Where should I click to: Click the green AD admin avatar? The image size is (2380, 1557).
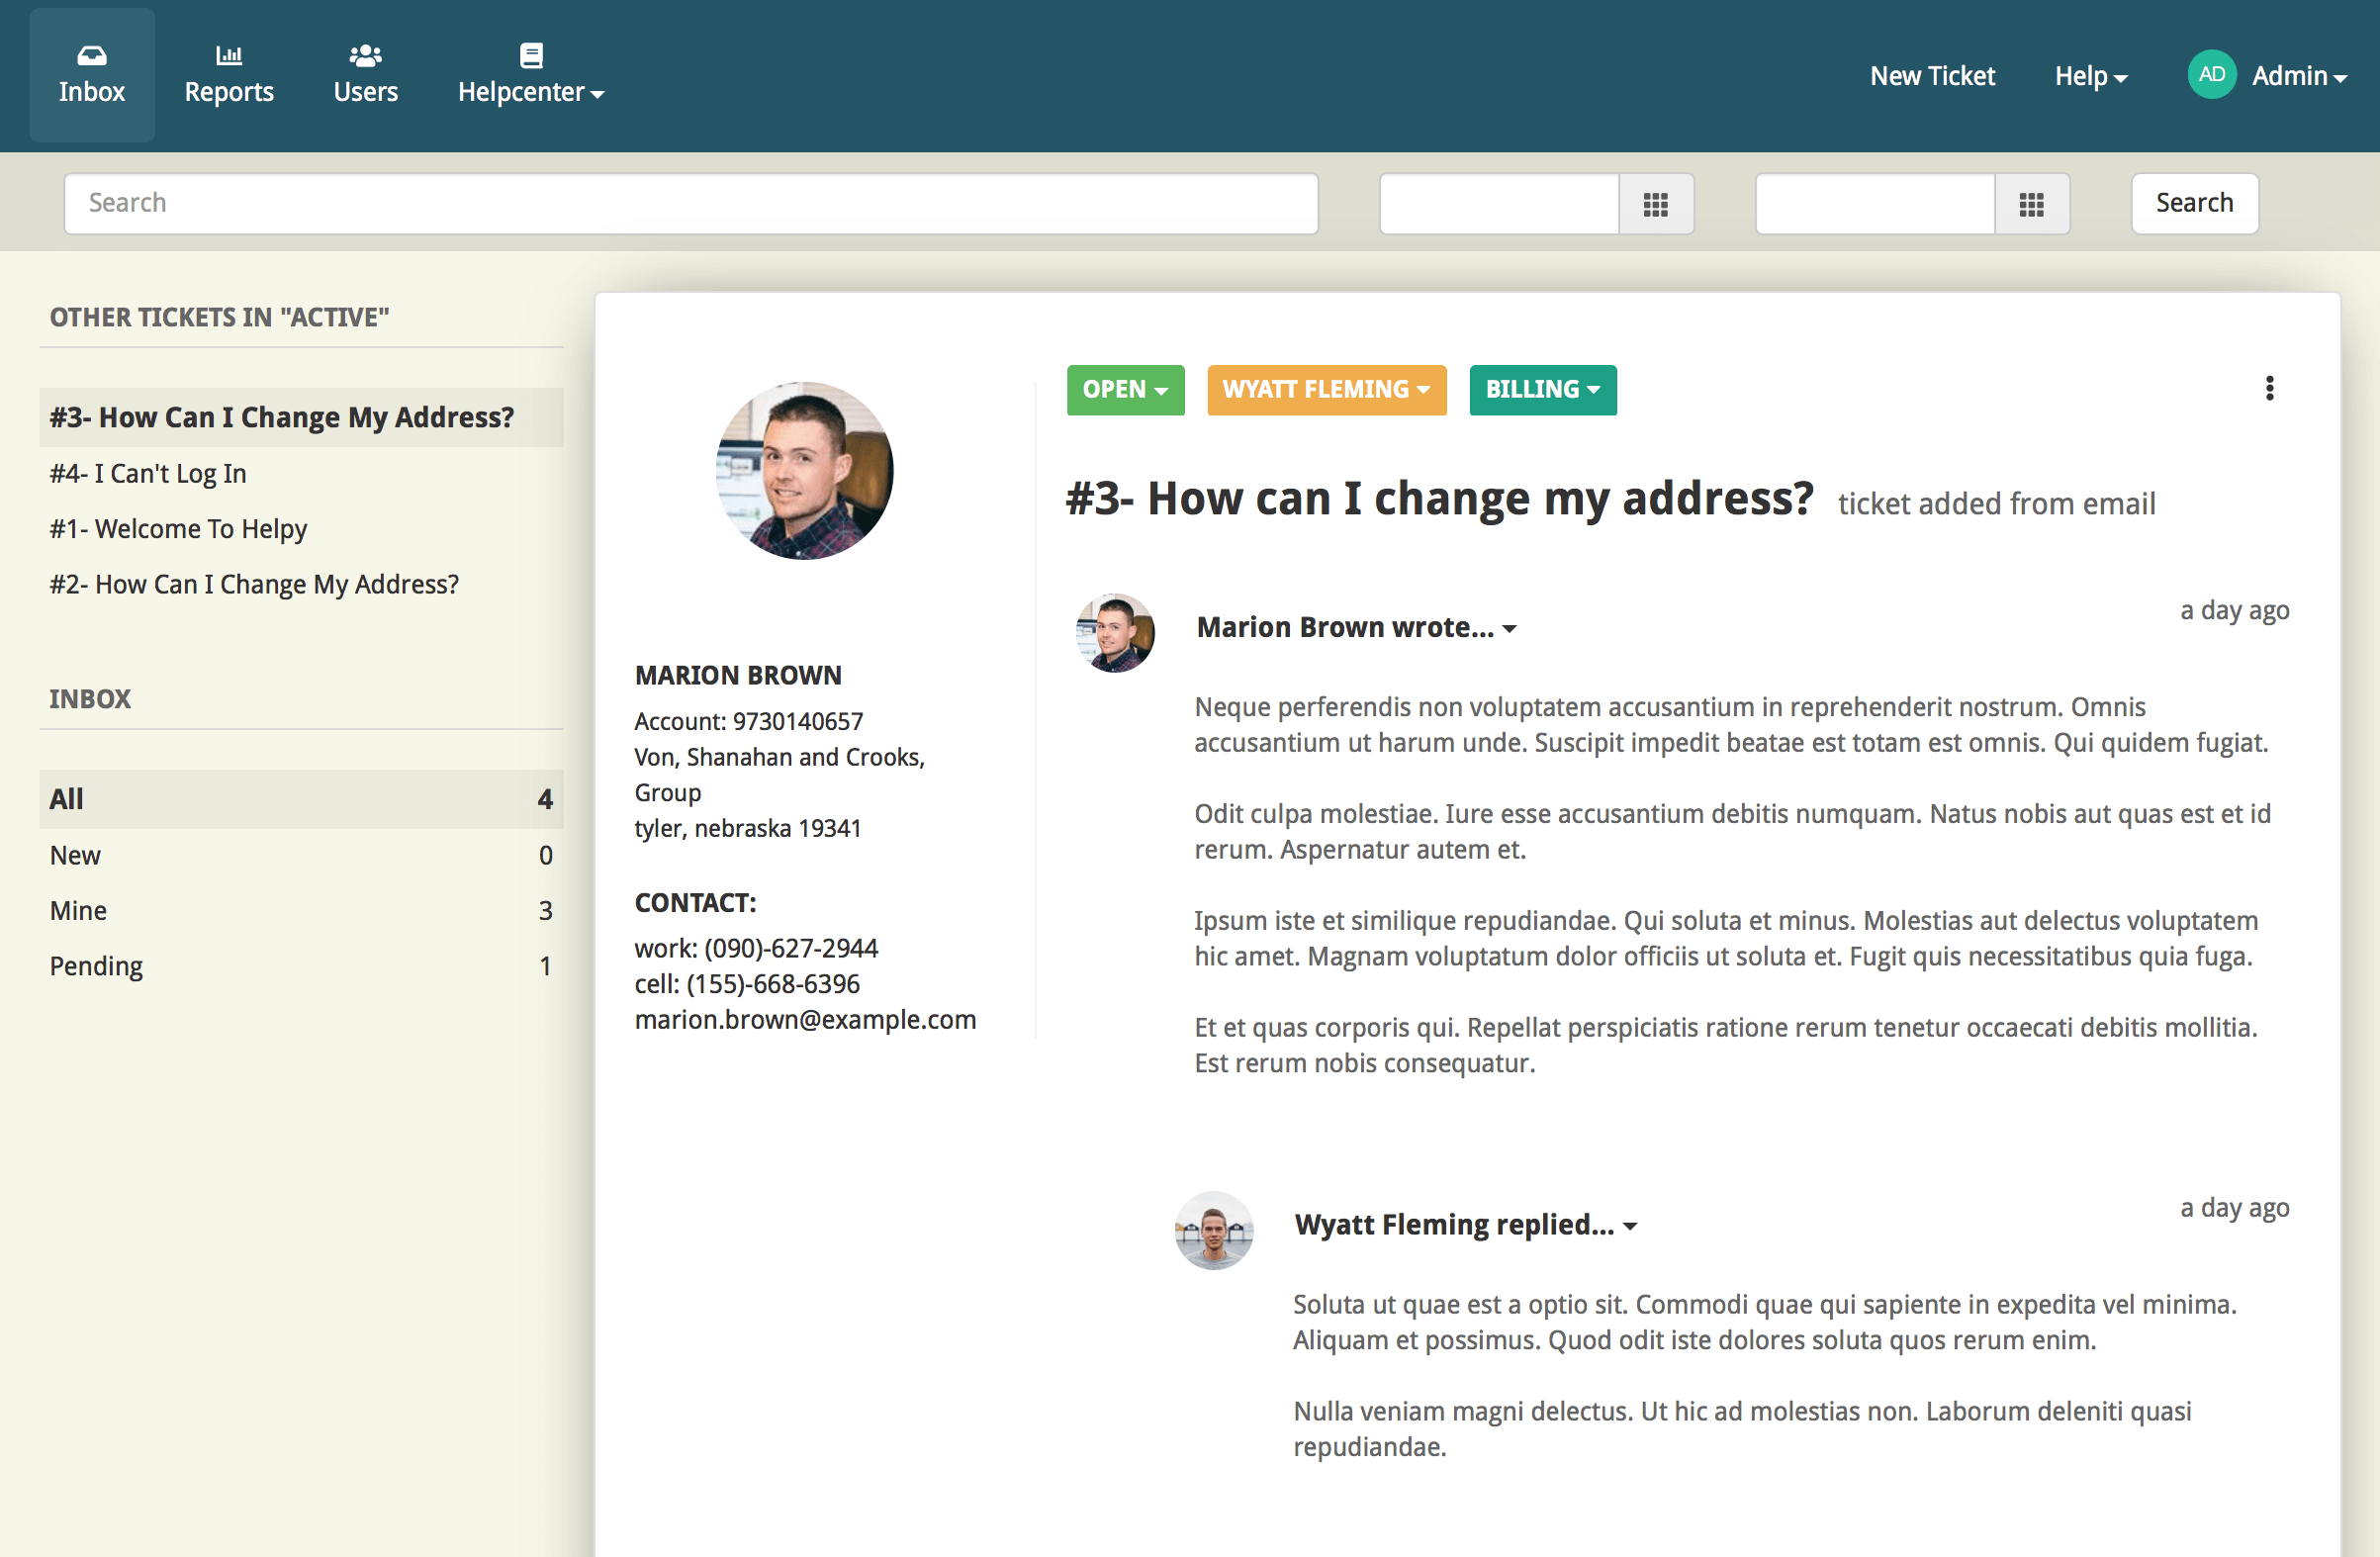[x=2211, y=75]
